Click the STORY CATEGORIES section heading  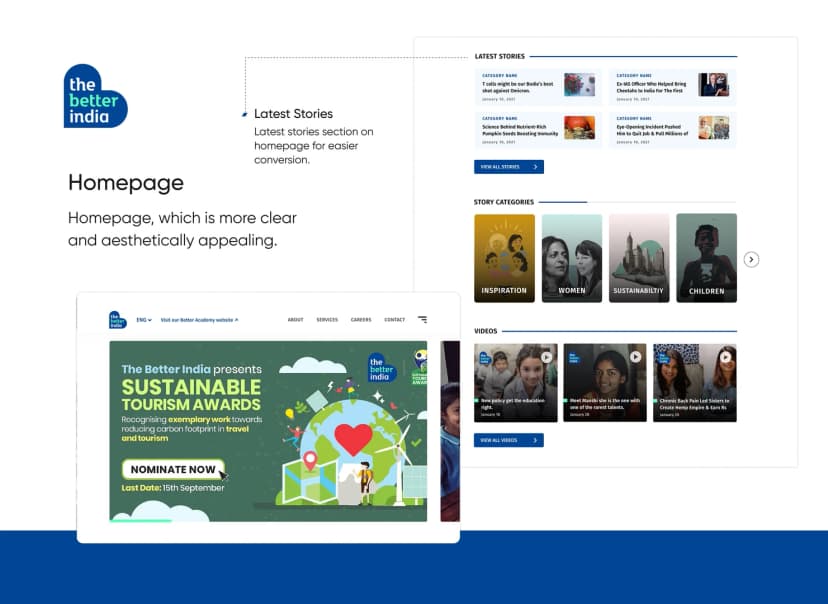[x=504, y=202]
